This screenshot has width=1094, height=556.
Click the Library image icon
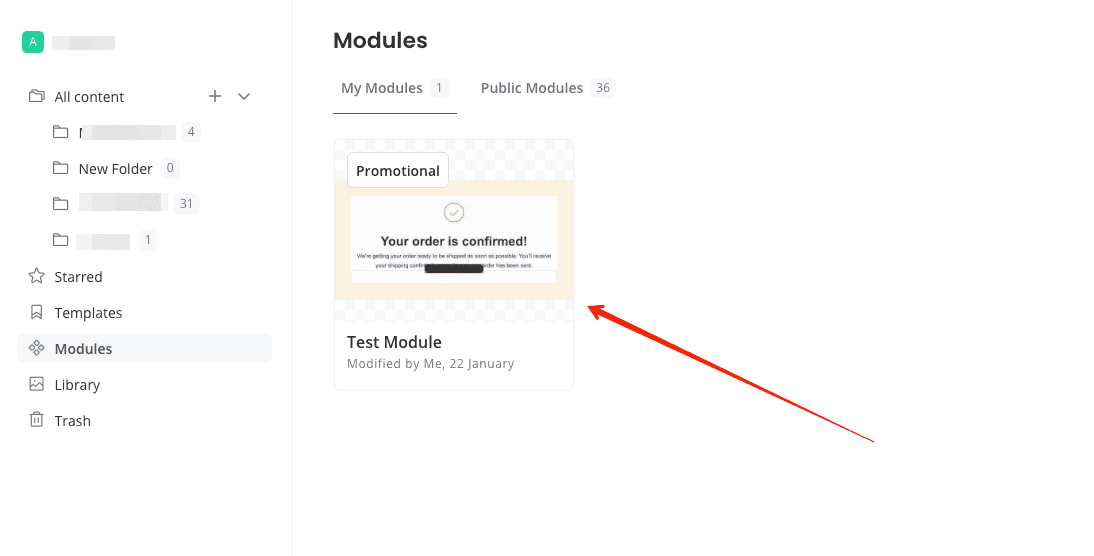(x=36, y=384)
